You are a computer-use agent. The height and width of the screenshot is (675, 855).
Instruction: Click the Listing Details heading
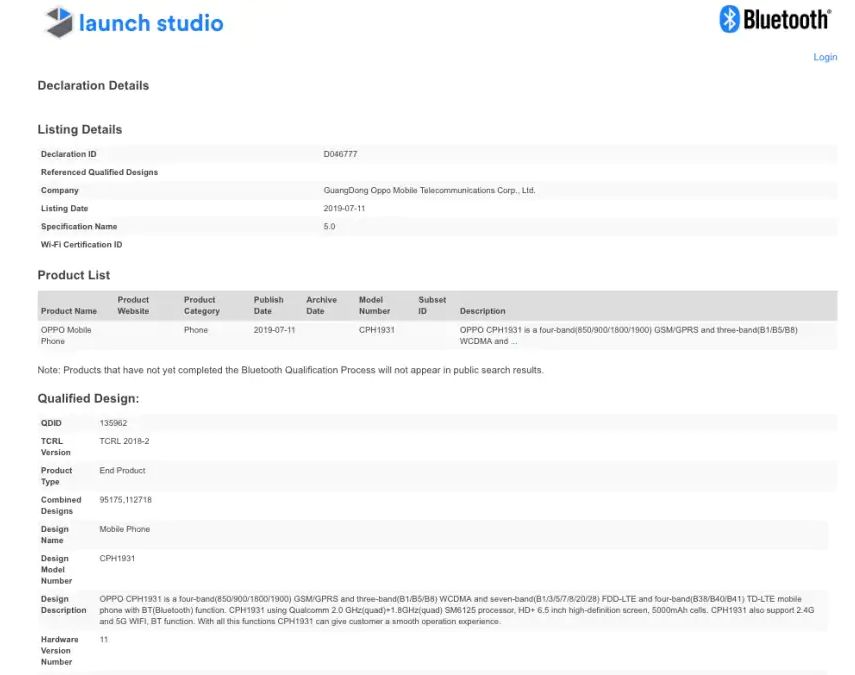pyautogui.click(x=80, y=130)
